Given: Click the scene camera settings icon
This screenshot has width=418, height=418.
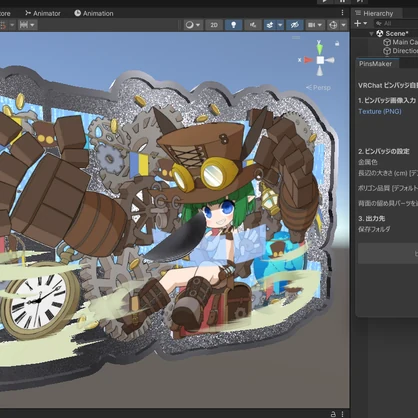Looking at the screenshot, I should [x=311, y=25].
